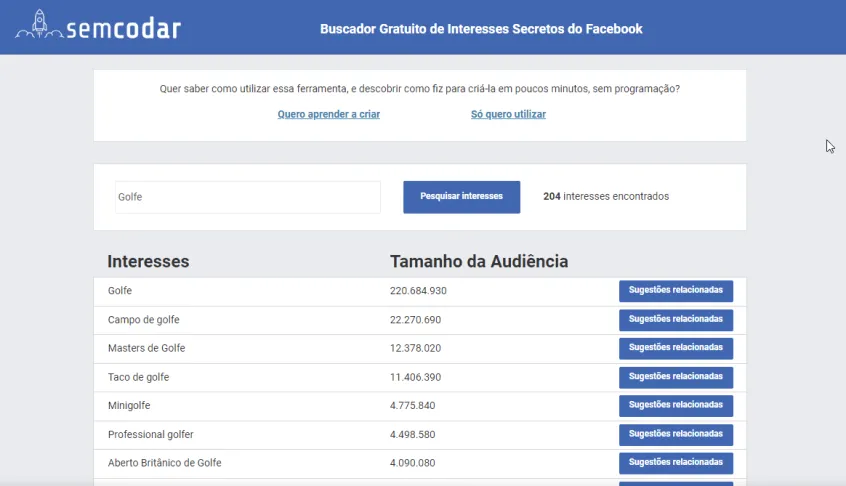Click the 'Tamanho da Audiência' column header
Viewport: 846px width, 486px height.
pos(478,262)
